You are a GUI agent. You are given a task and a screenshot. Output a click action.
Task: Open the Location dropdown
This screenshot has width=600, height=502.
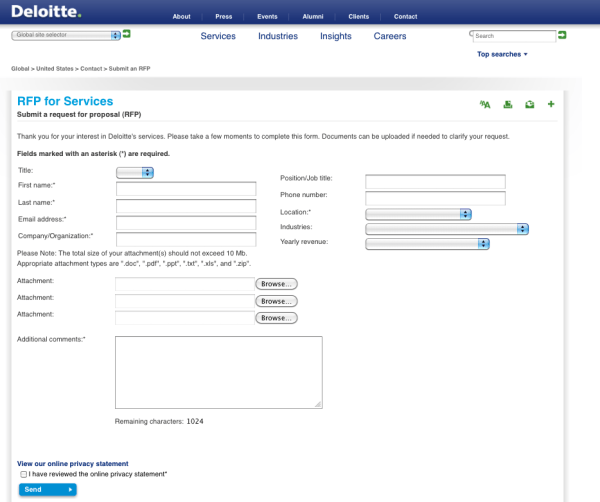[x=418, y=214]
